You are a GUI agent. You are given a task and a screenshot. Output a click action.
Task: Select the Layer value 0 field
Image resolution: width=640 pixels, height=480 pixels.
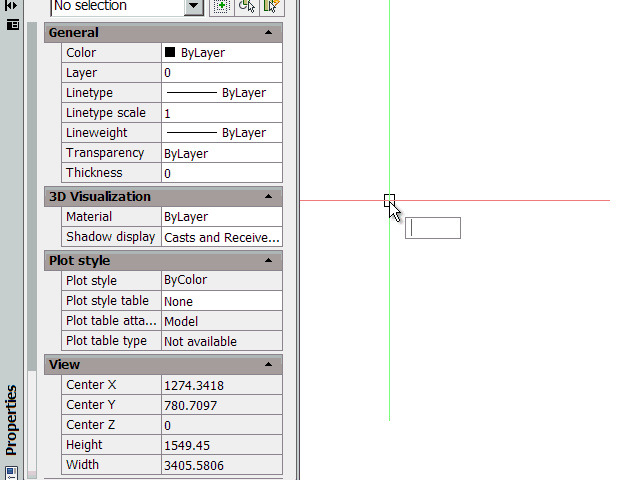tap(222, 73)
